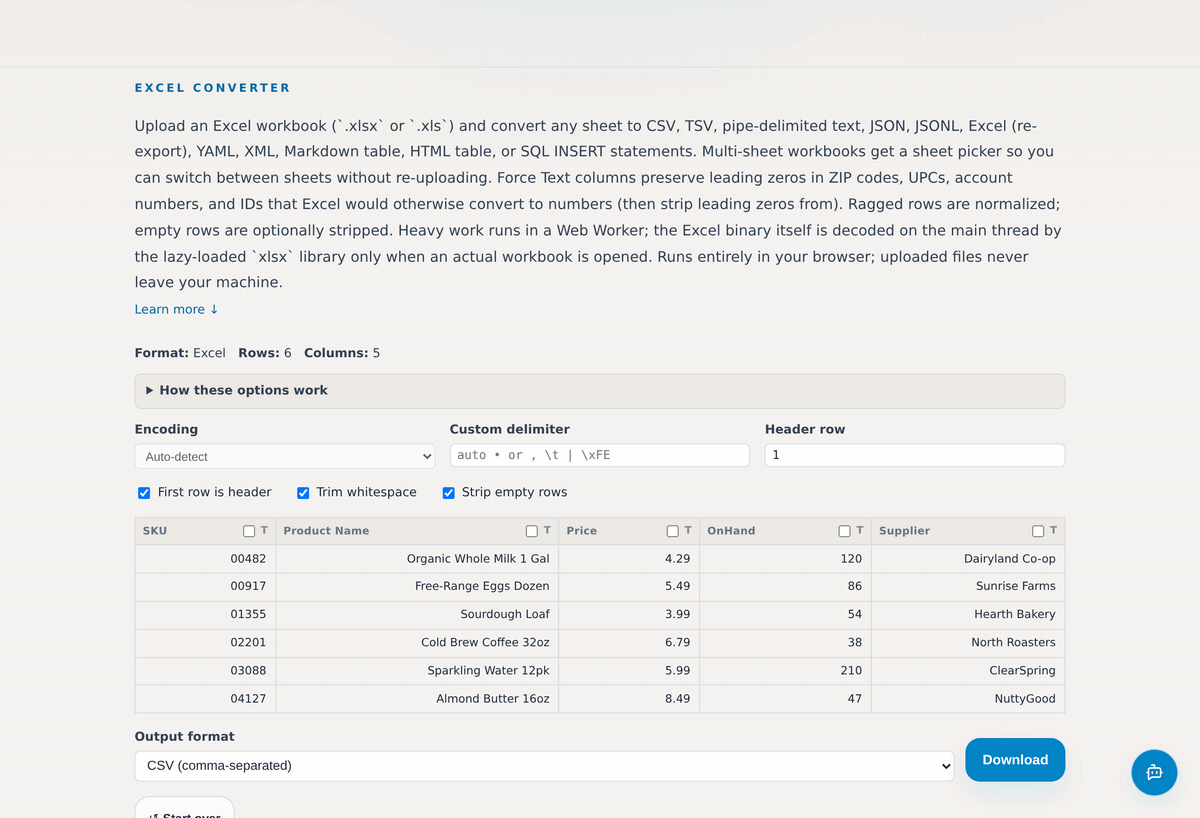1200x818 pixels.
Task: Click the Header row number field
Action: [x=915, y=455]
